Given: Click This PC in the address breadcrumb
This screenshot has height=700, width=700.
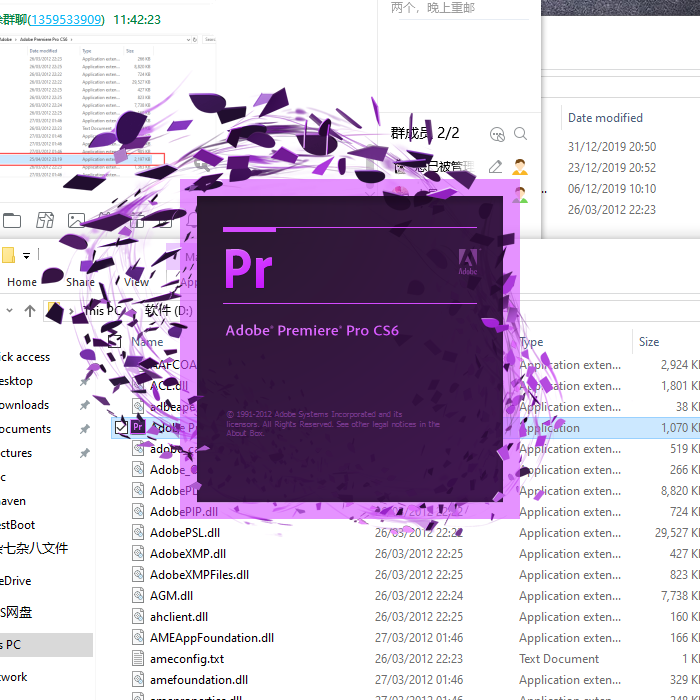Looking at the screenshot, I should (102, 310).
